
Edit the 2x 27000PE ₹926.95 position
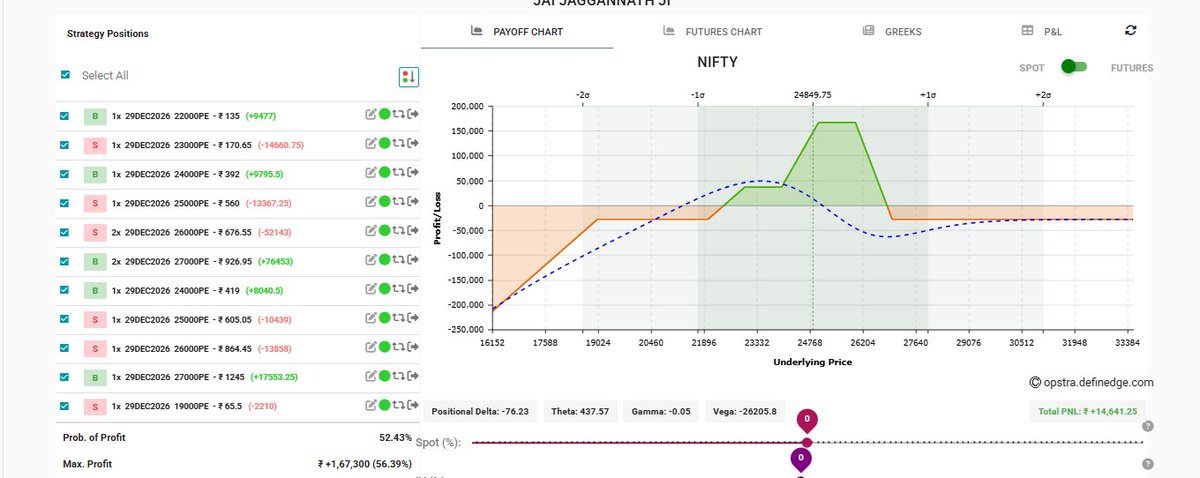371,261
